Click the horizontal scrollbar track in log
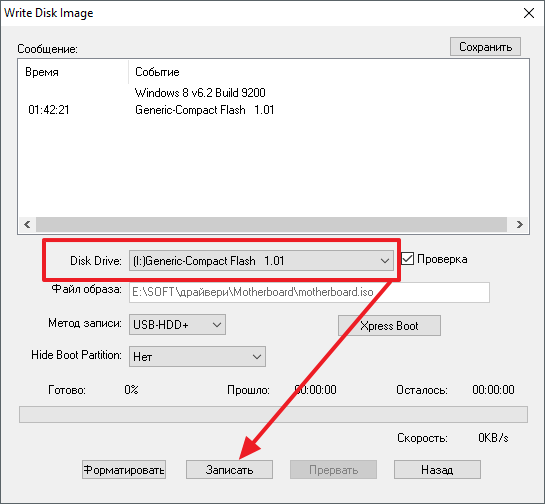Screen dimensions: 545x504 coord(271,225)
